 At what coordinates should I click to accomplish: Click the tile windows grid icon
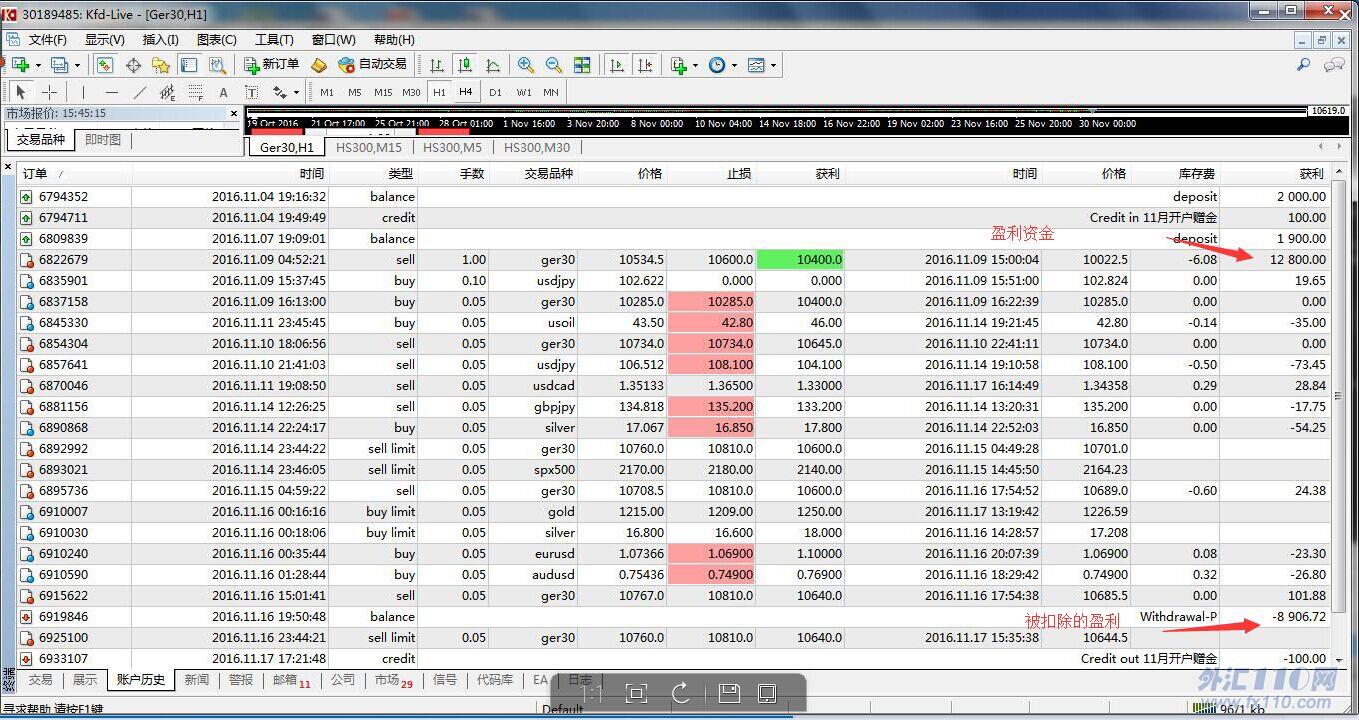coord(582,65)
